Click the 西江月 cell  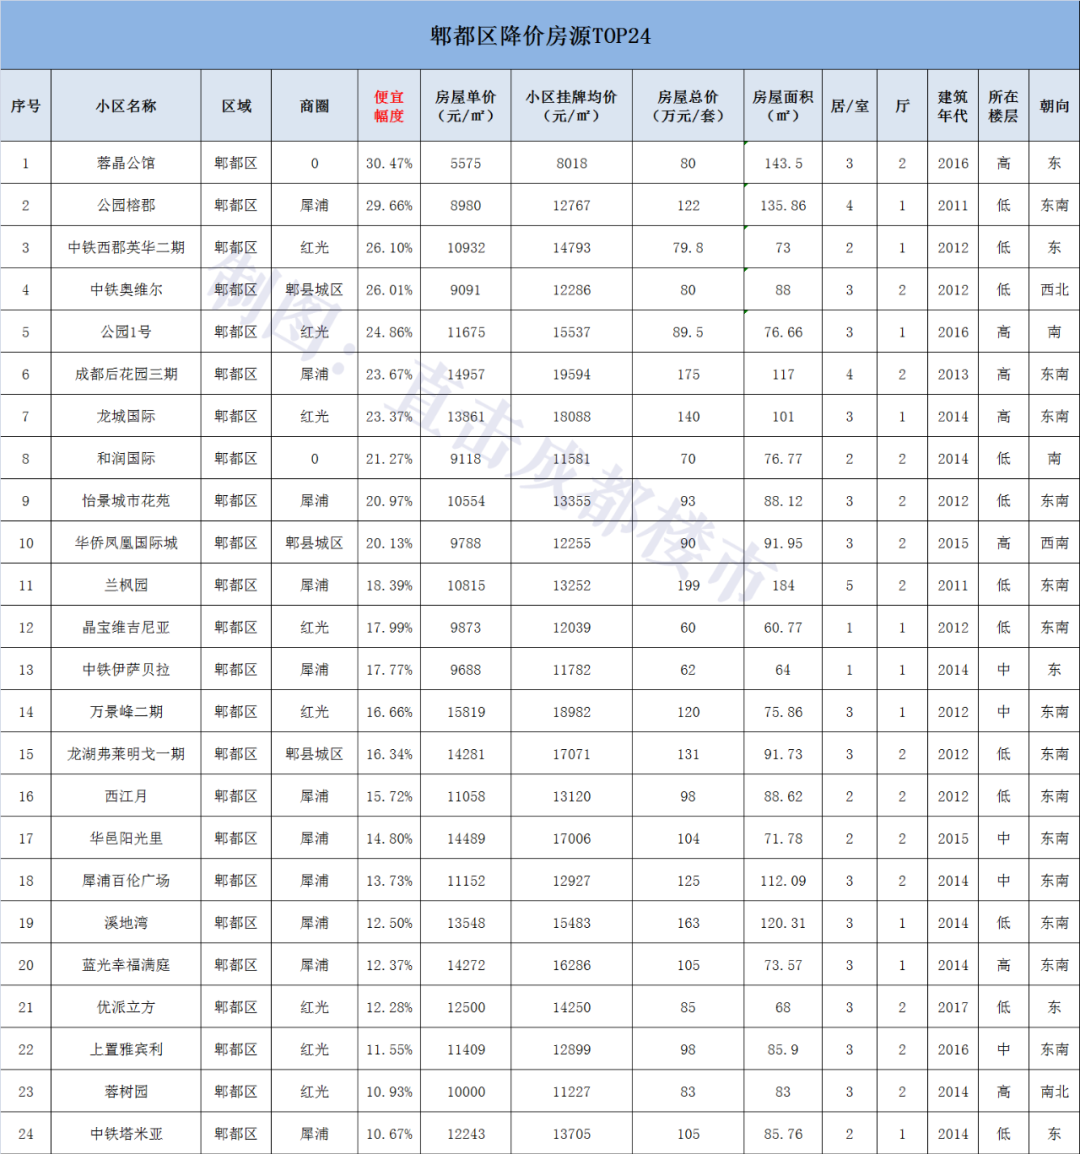[x=126, y=796]
